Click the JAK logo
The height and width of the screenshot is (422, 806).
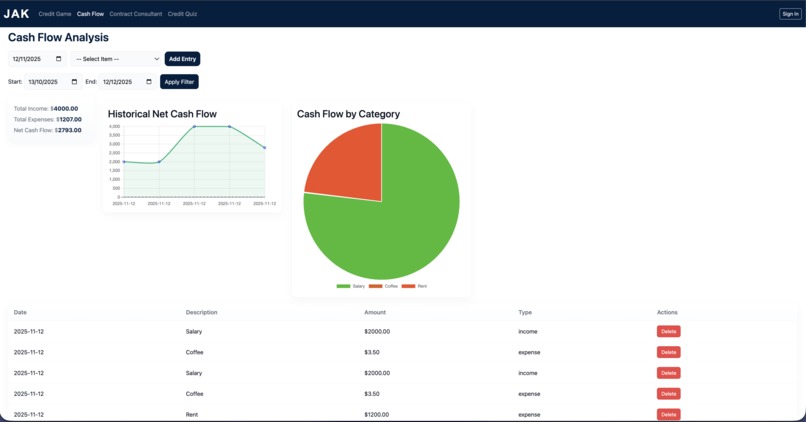(x=16, y=14)
